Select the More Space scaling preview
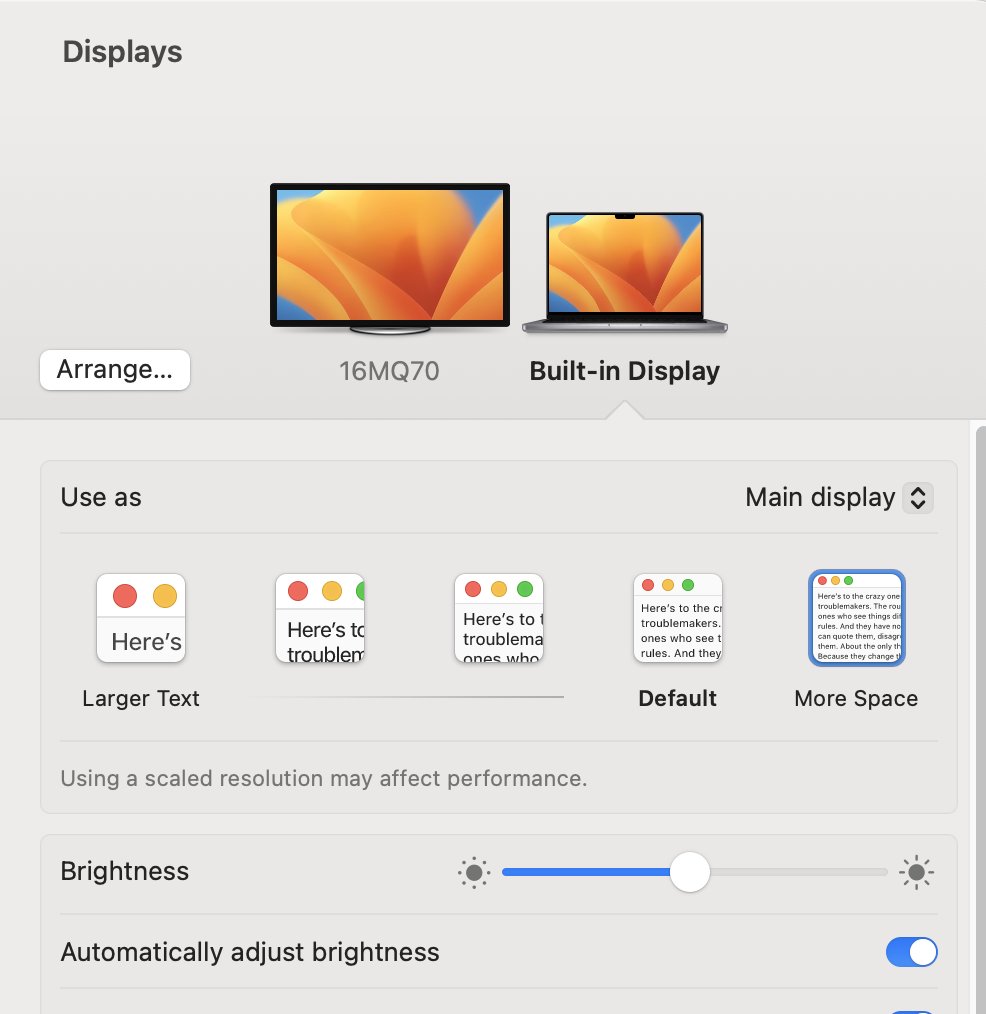 coord(856,617)
